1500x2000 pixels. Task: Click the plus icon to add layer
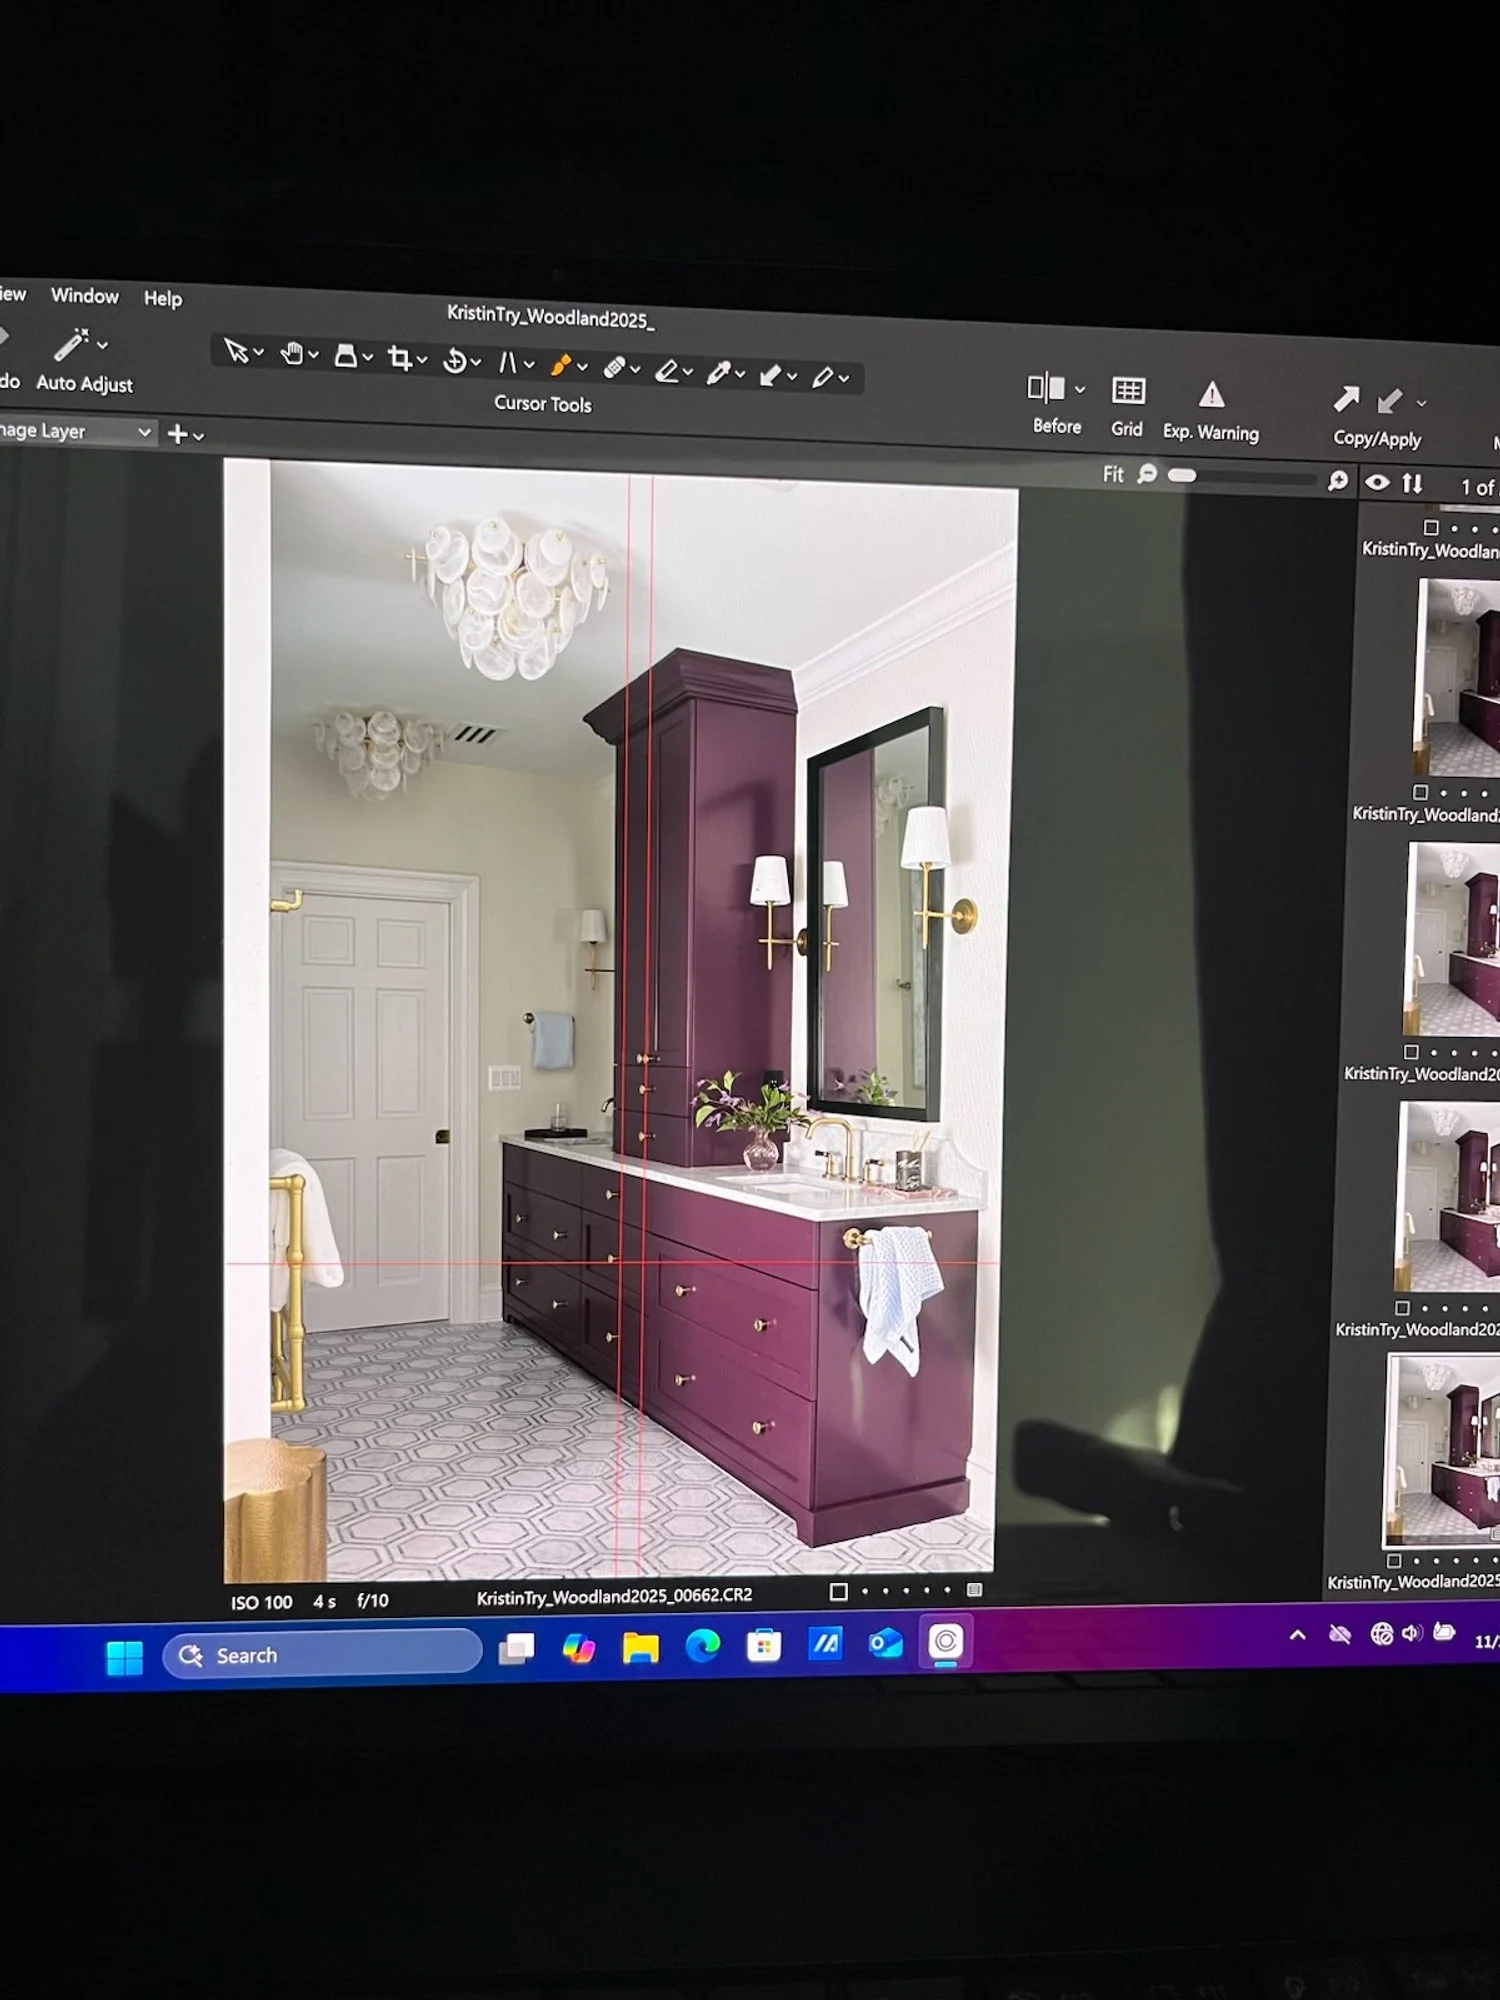pos(177,433)
